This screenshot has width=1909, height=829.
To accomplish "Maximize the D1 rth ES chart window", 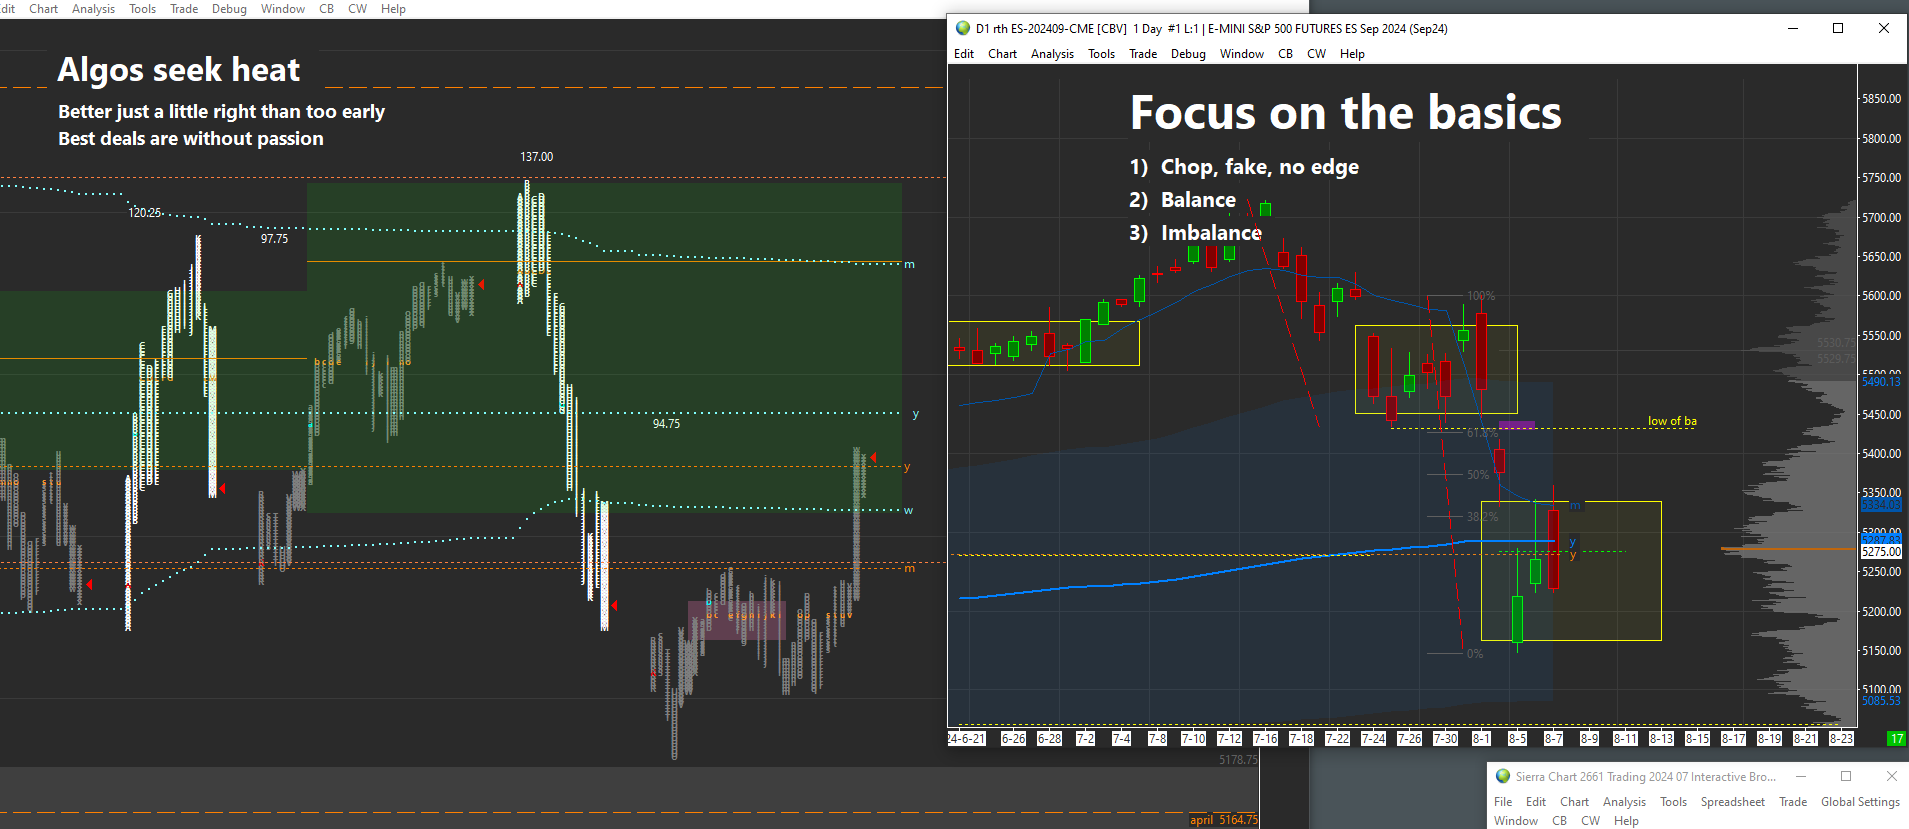I will 1838,28.
